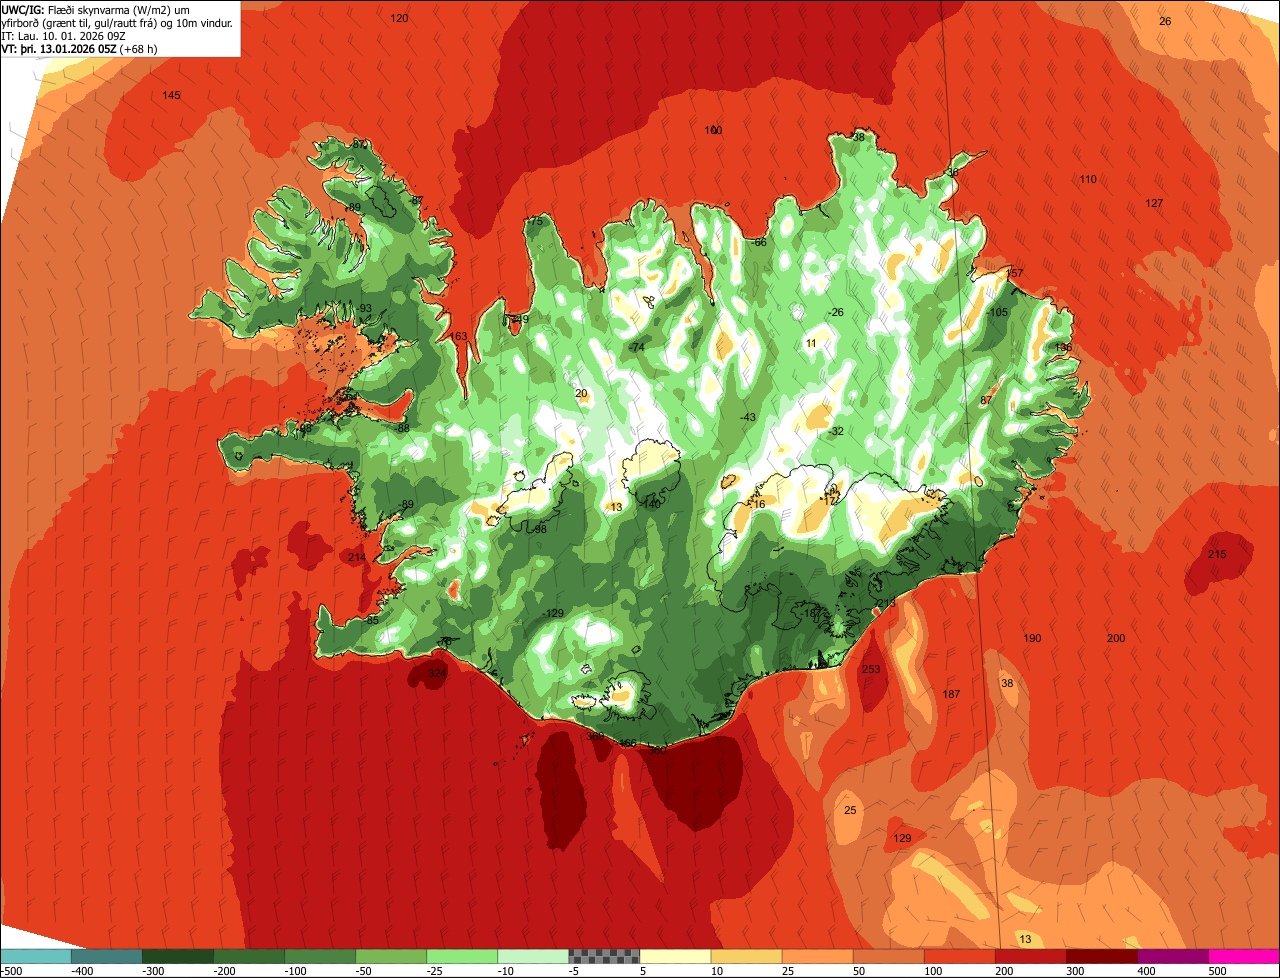Select the darkest green -300 to -200 legend swatch
The height and width of the screenshot is (978, 1280).
click(x=178, y=956)
